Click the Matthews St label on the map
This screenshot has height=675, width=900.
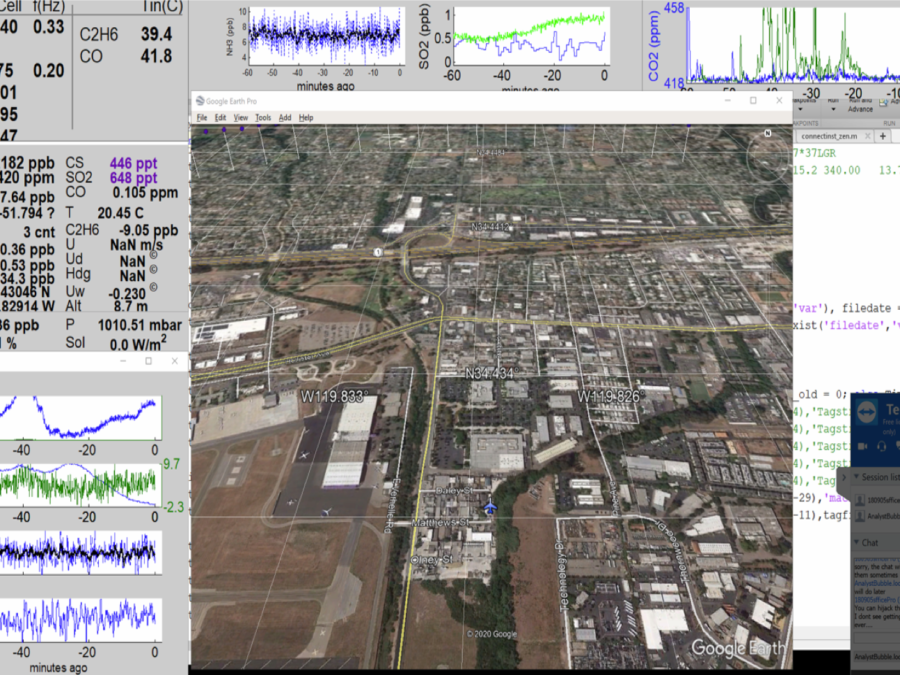(x=440, y=523)
